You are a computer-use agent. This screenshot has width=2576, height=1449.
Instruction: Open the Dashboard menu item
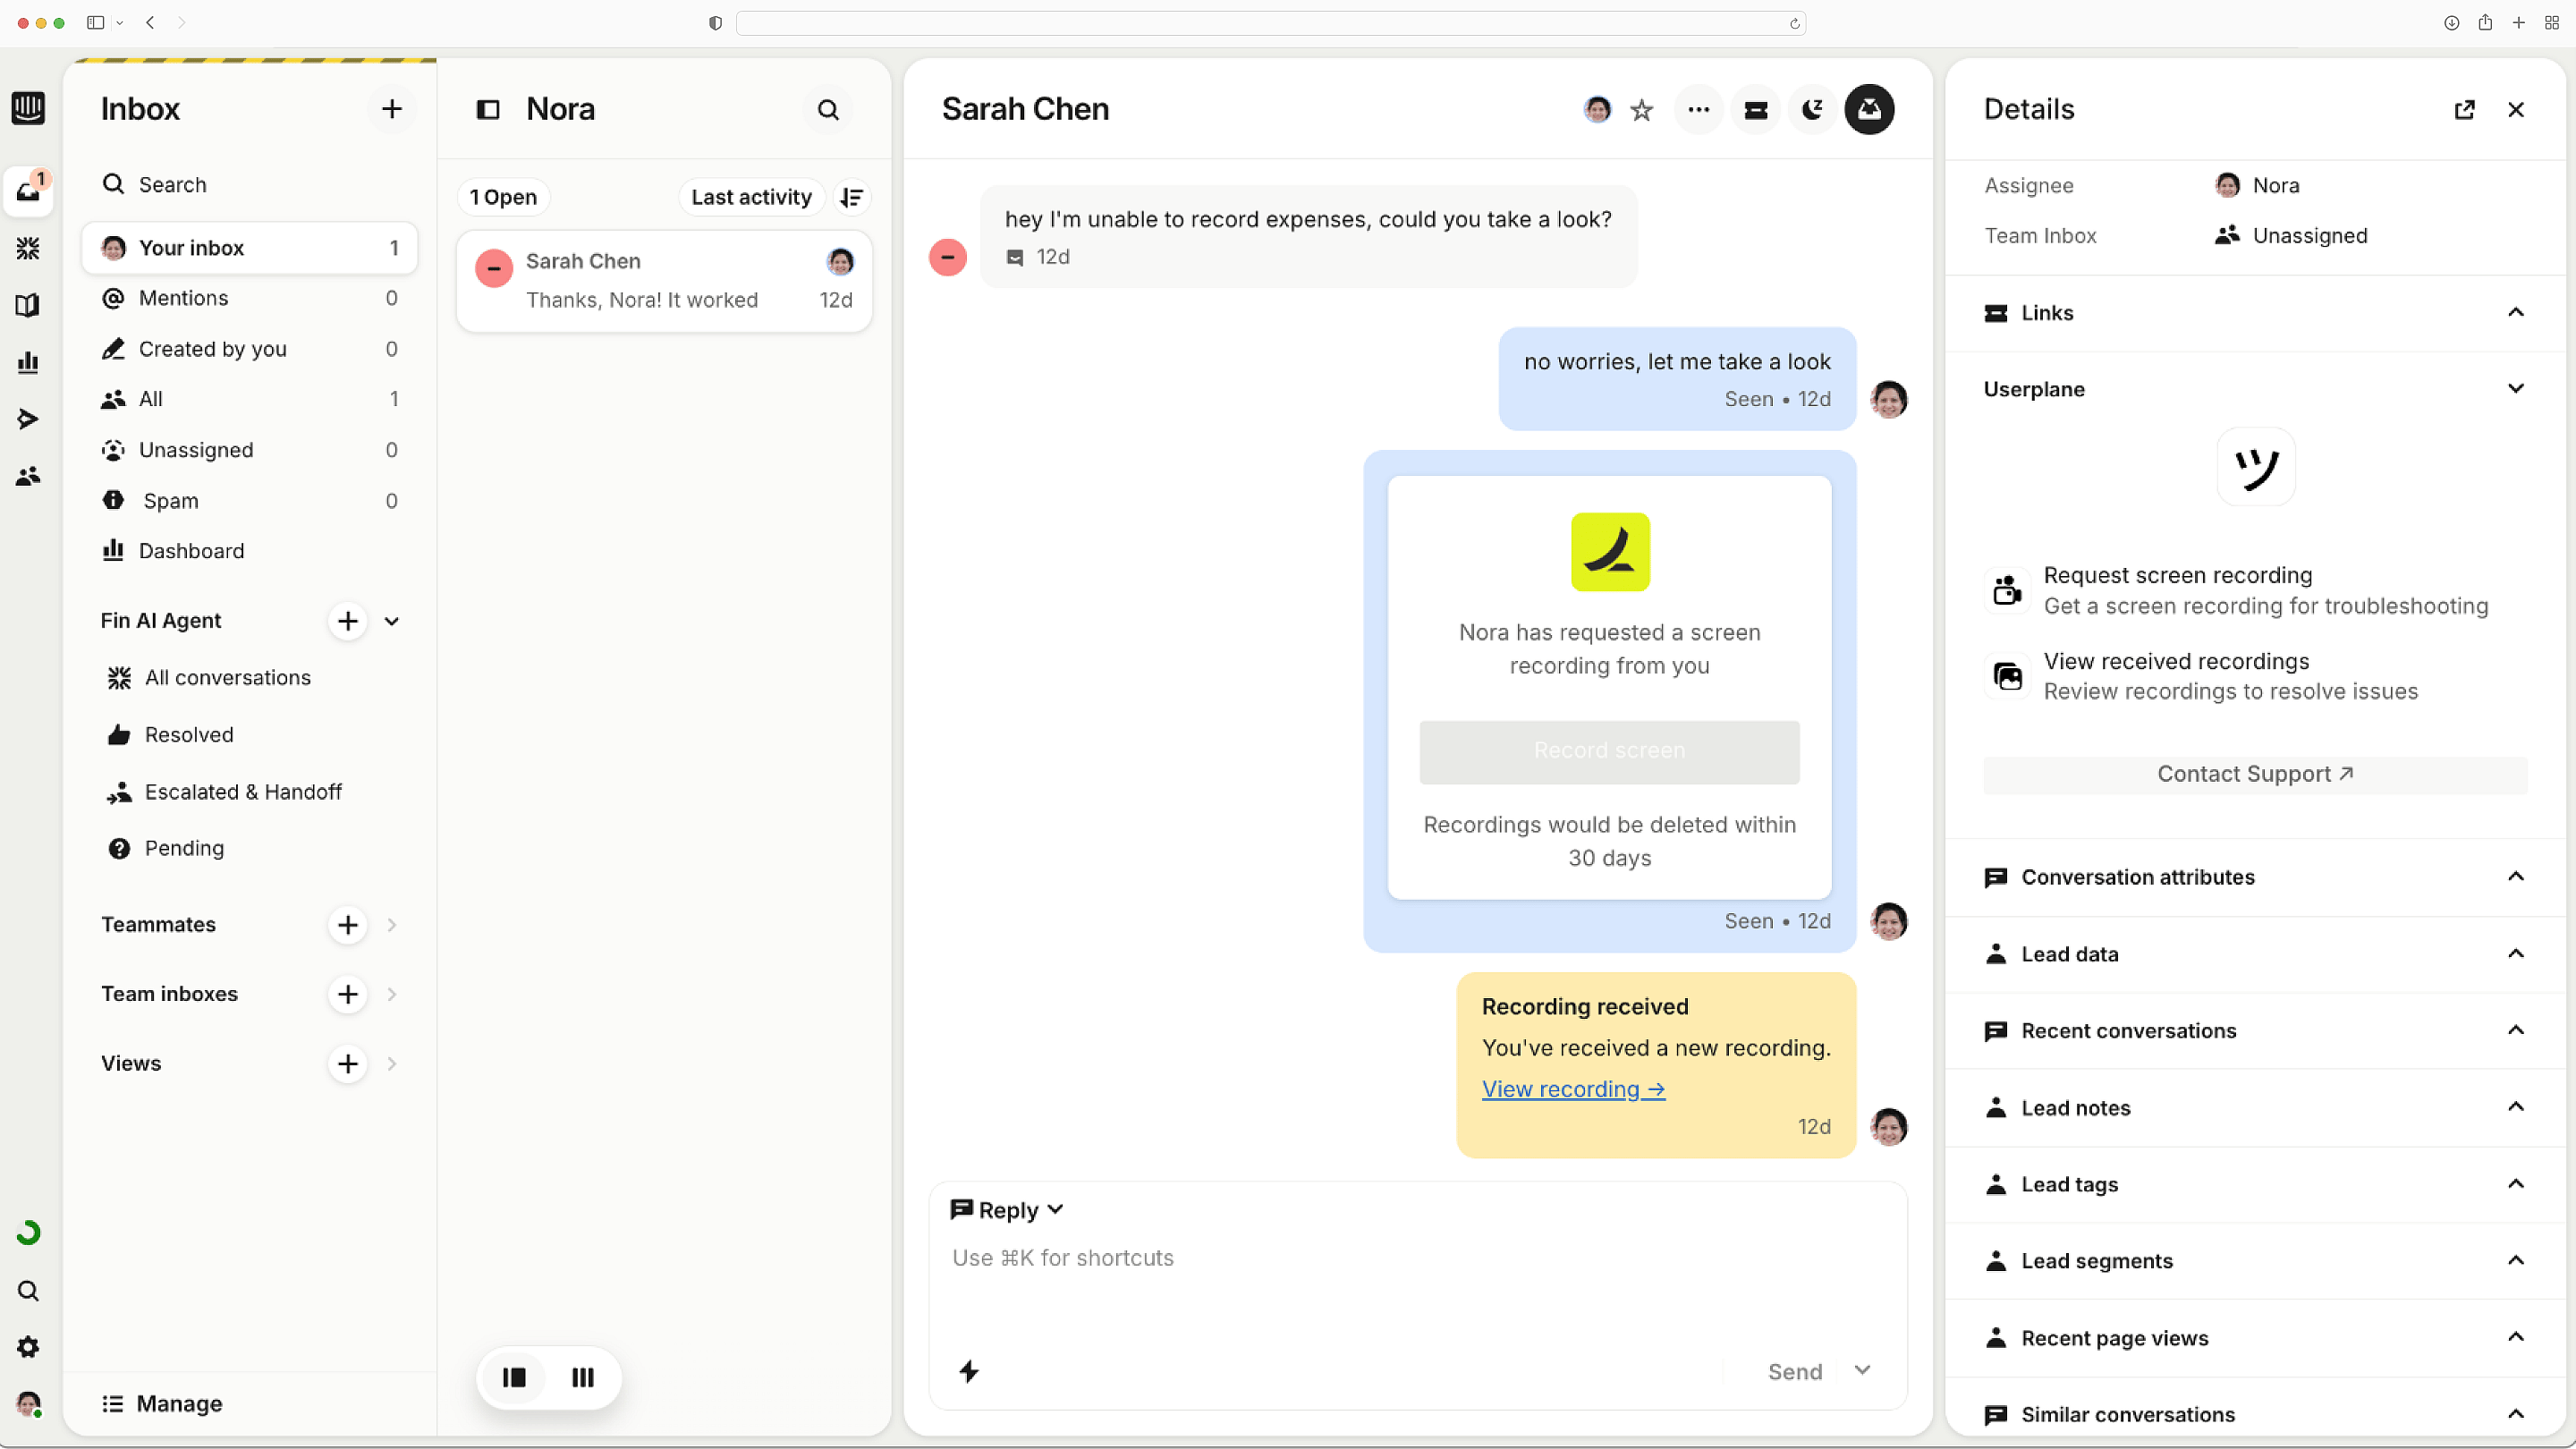coord(192,551)
